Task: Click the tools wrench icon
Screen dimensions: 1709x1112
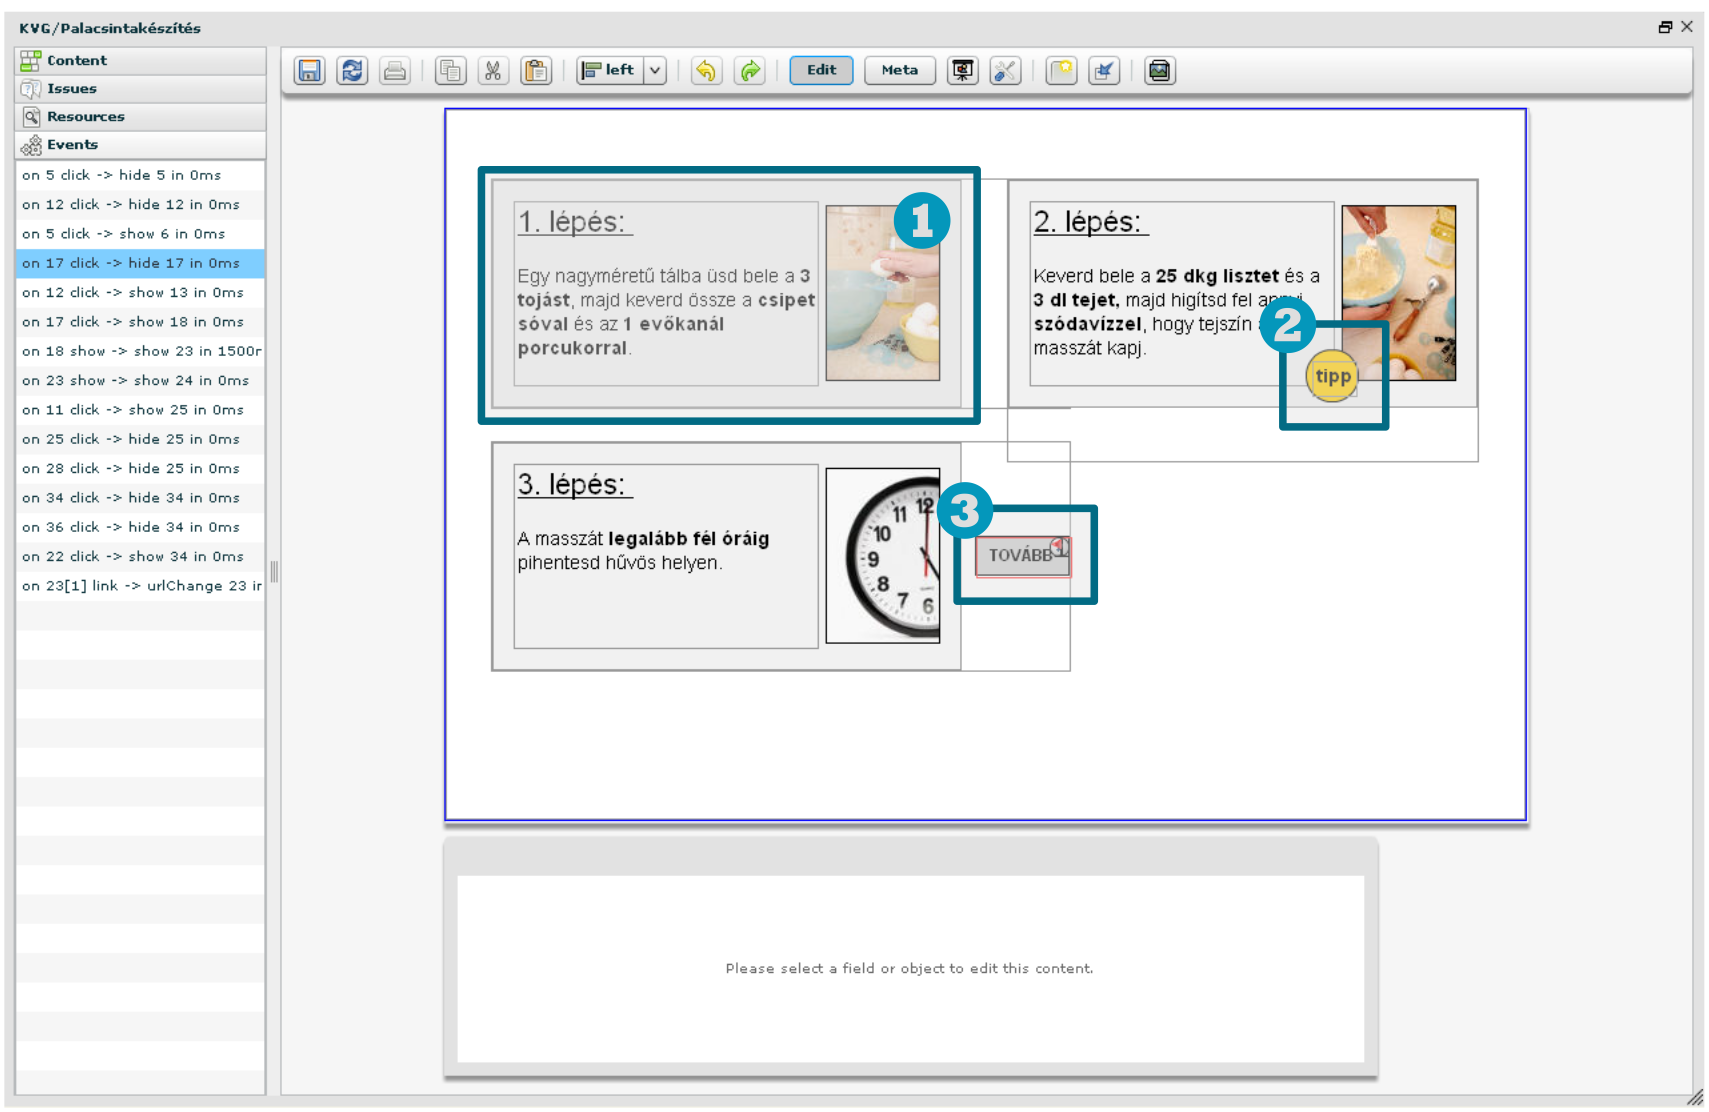Action: click(x=1005, y=71)
